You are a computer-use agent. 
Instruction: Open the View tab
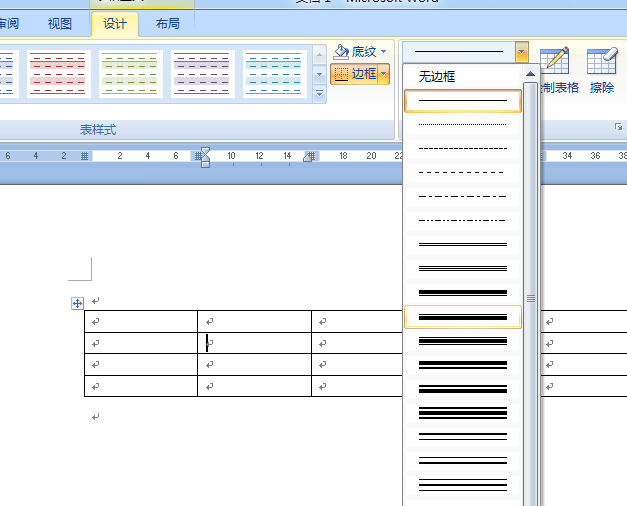[60, 24]
